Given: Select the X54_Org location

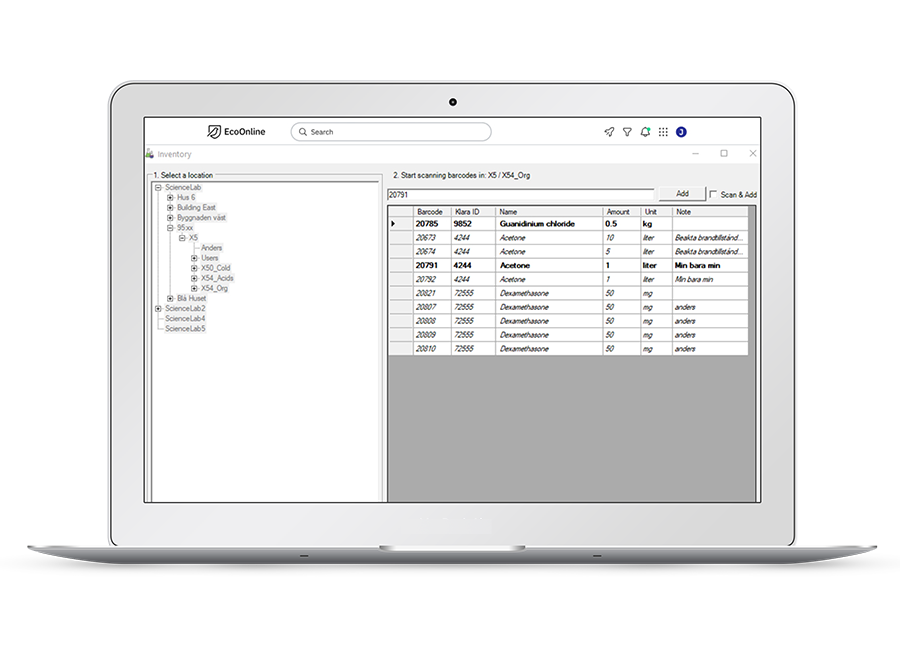Looking at the screenshot, I should click(x=214, y=288).
